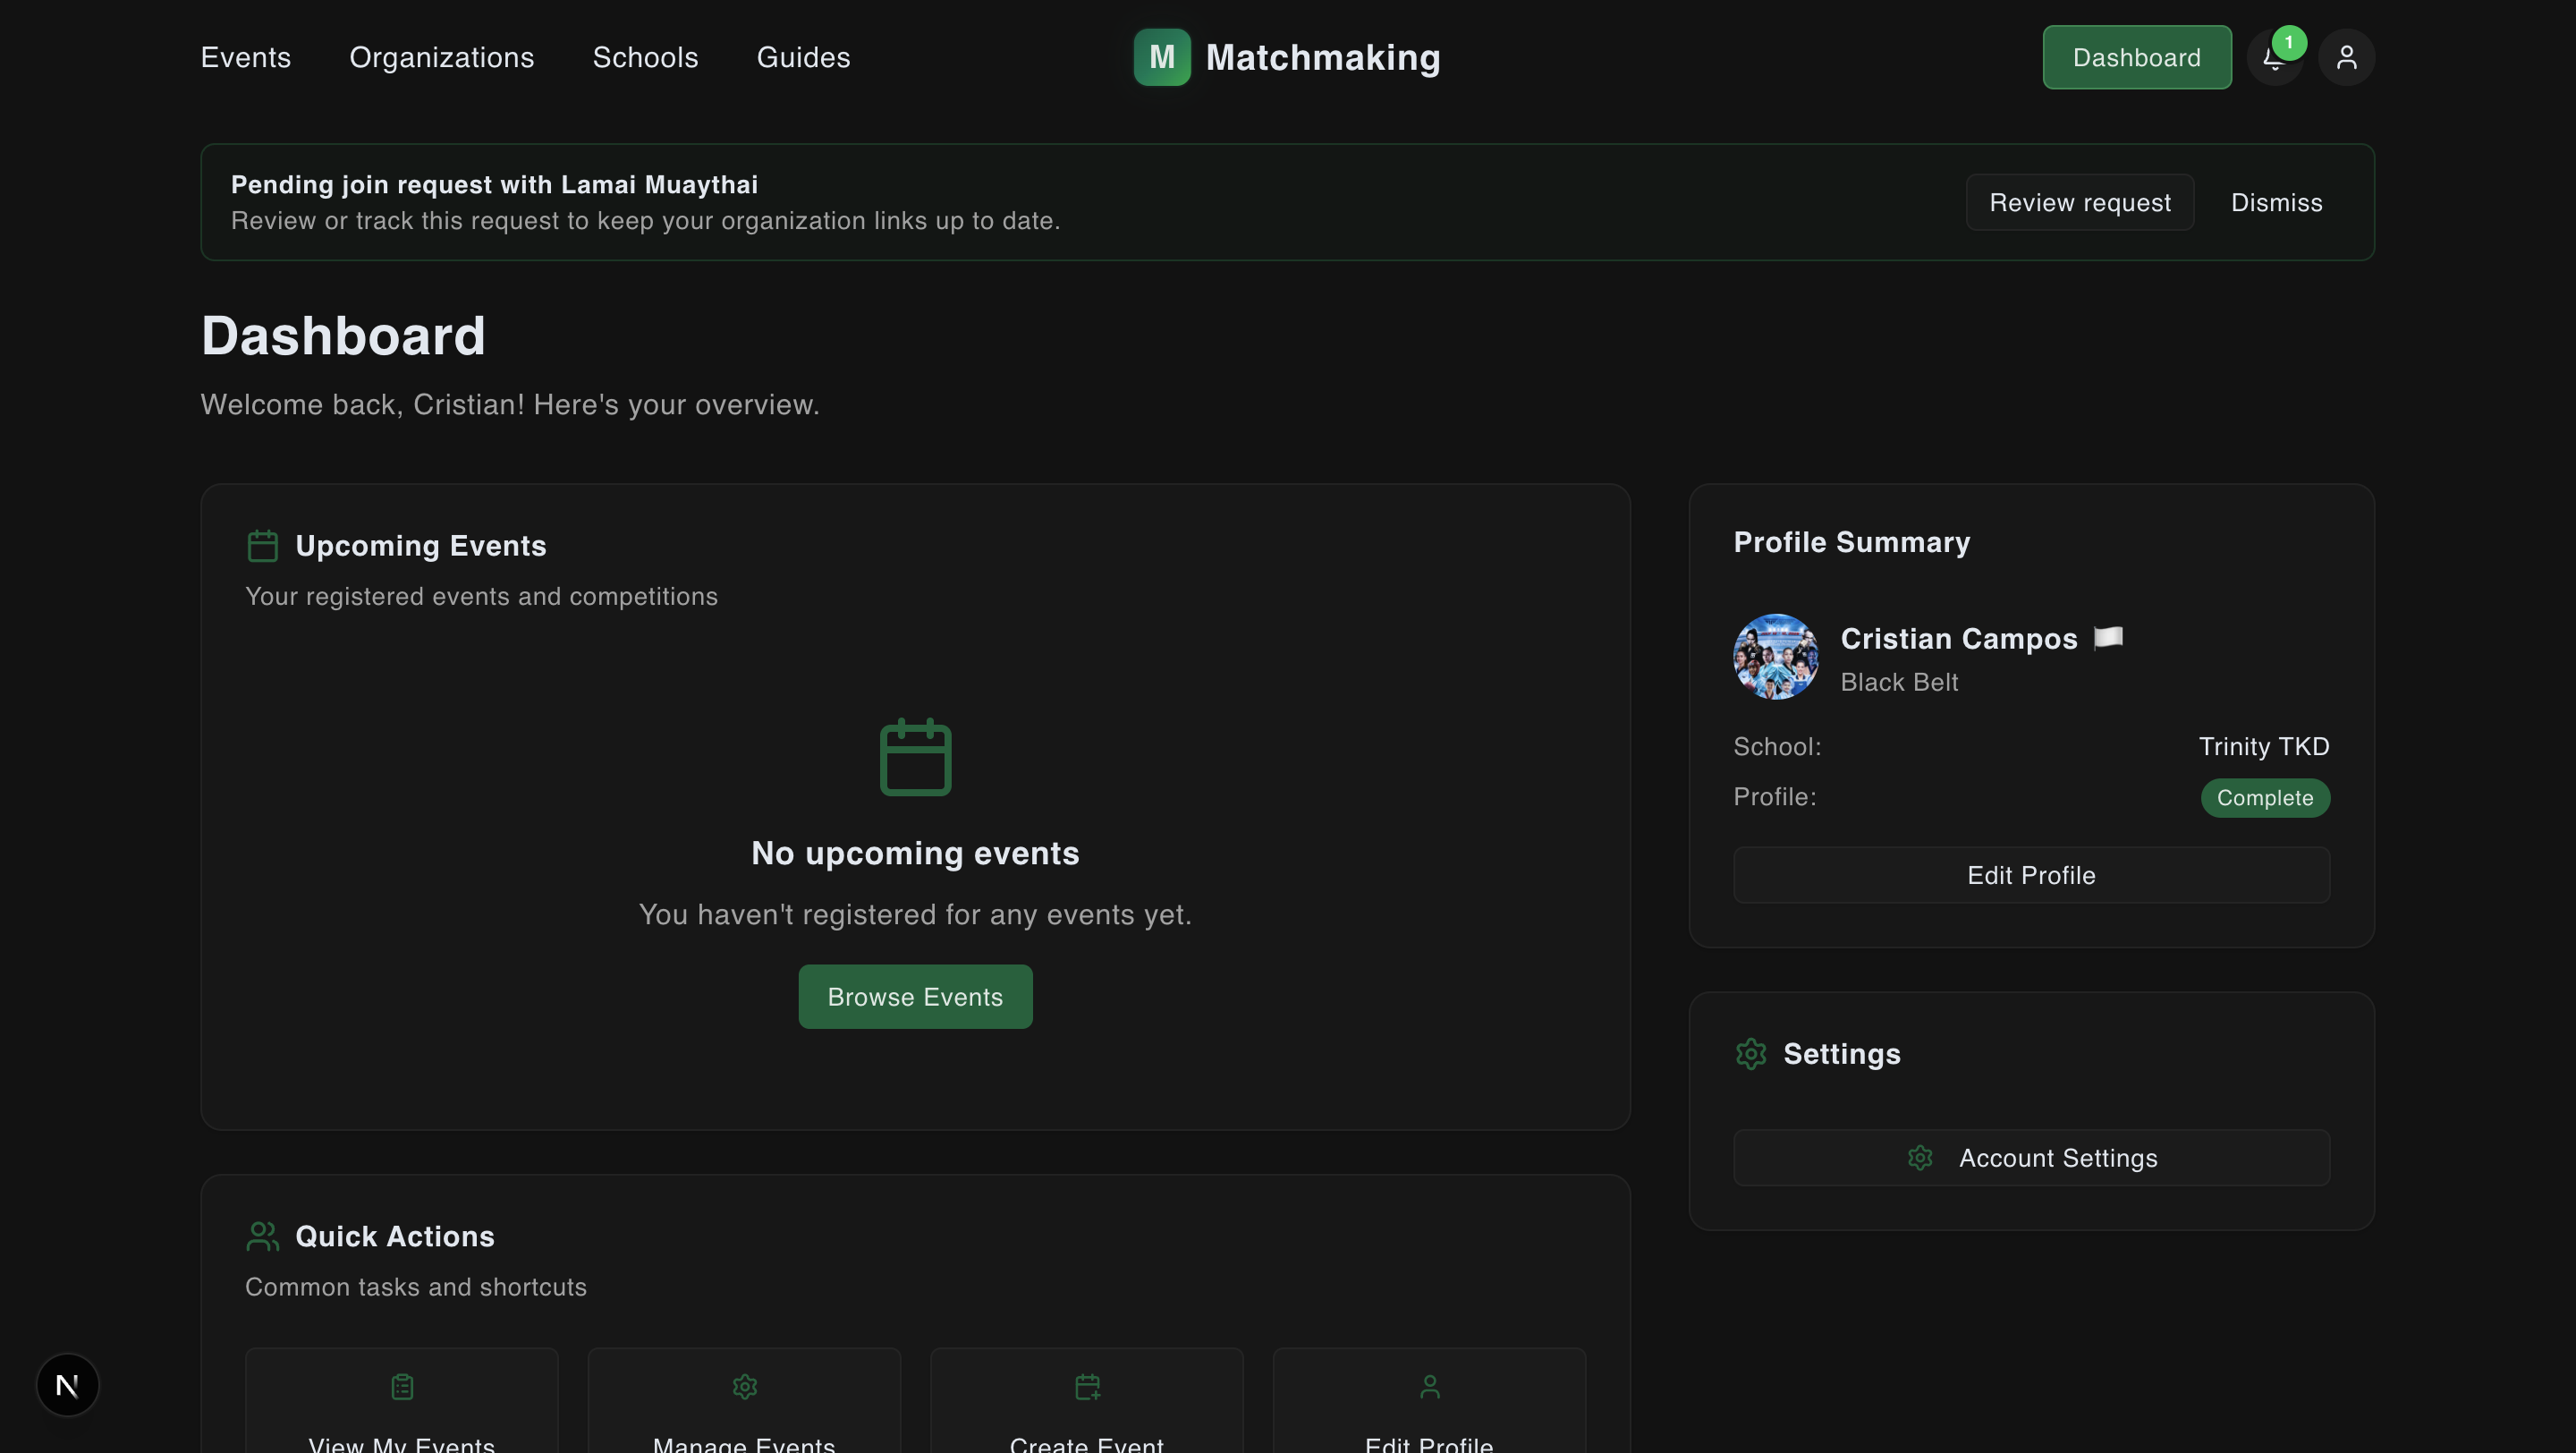Open the Schools nav item
This screenshot has height=1453, width=2576.
click(646, 58)
